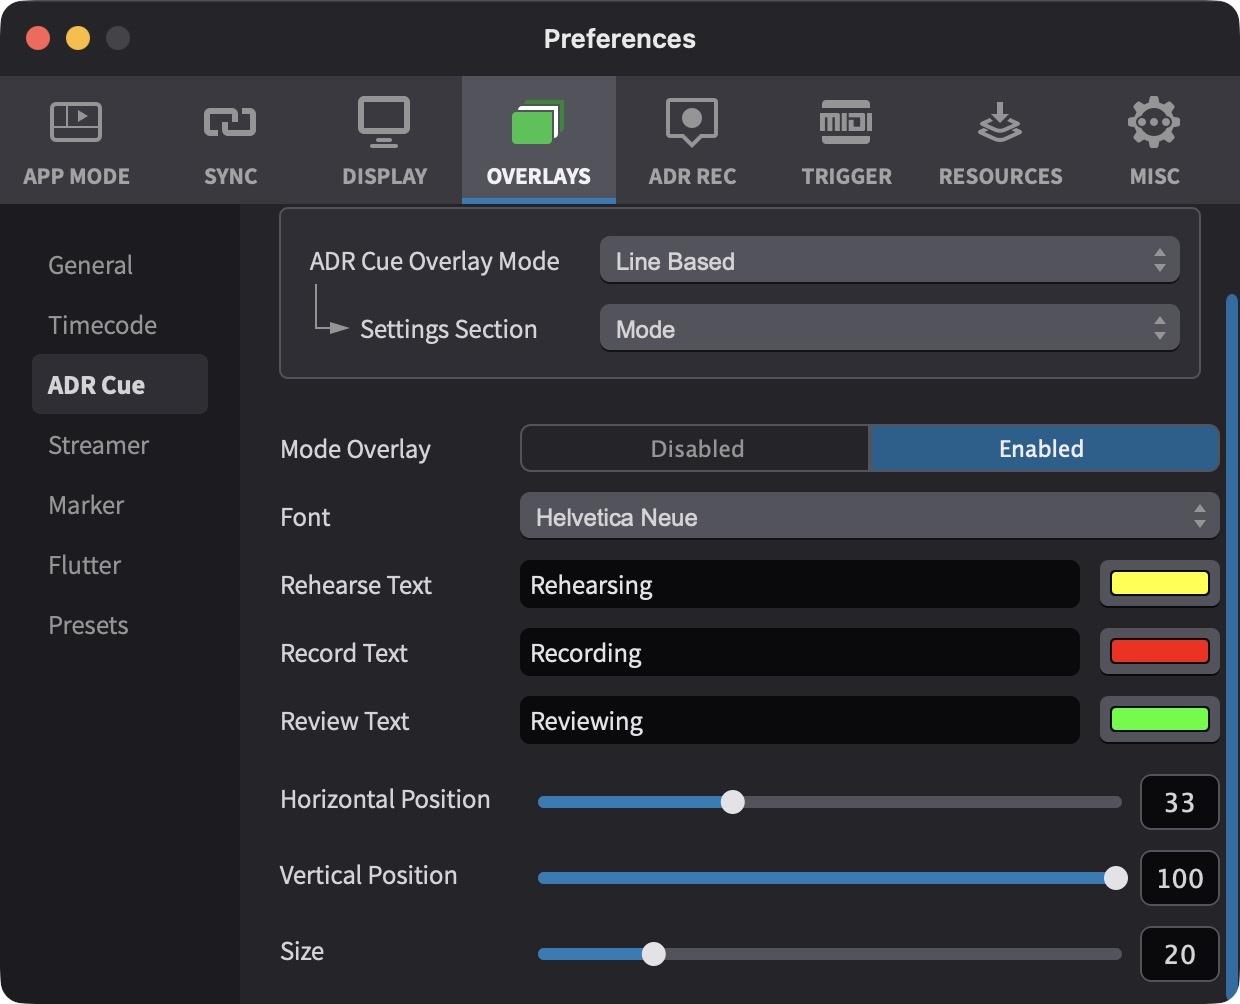Select Timecode in the sidebar

(120, 325)
